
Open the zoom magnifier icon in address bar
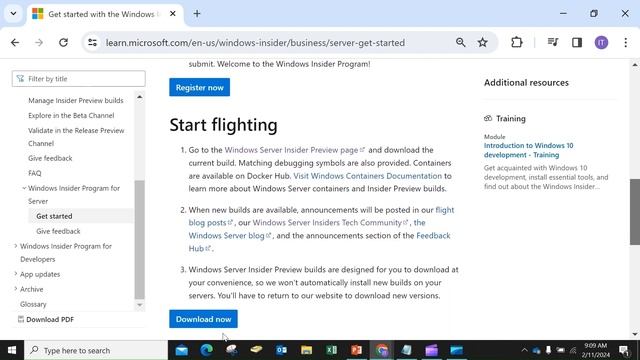pos(460,42)
